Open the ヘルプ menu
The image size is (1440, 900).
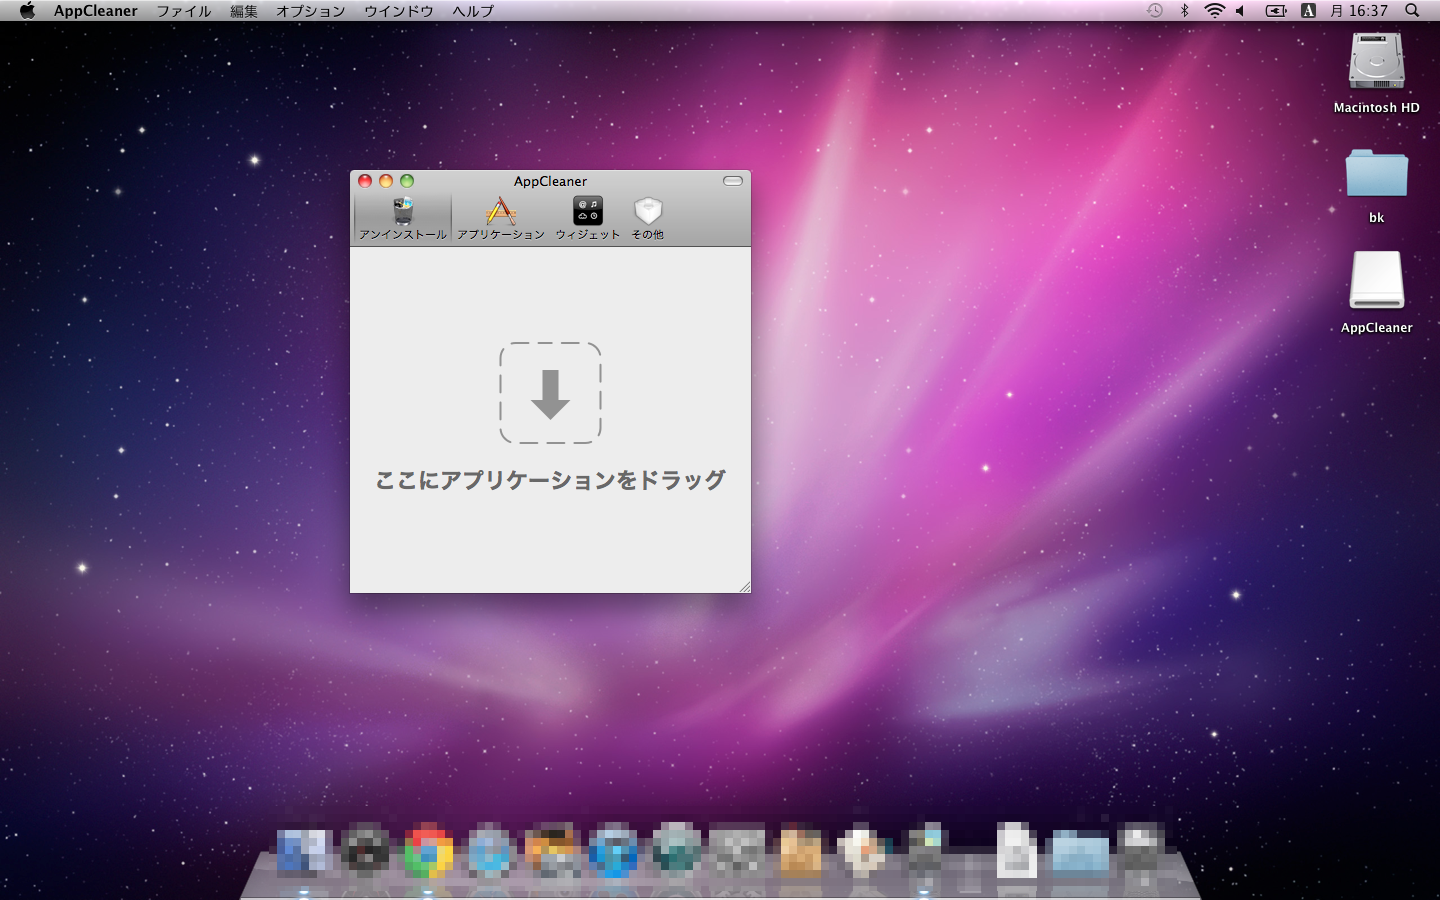click(473, 11)
